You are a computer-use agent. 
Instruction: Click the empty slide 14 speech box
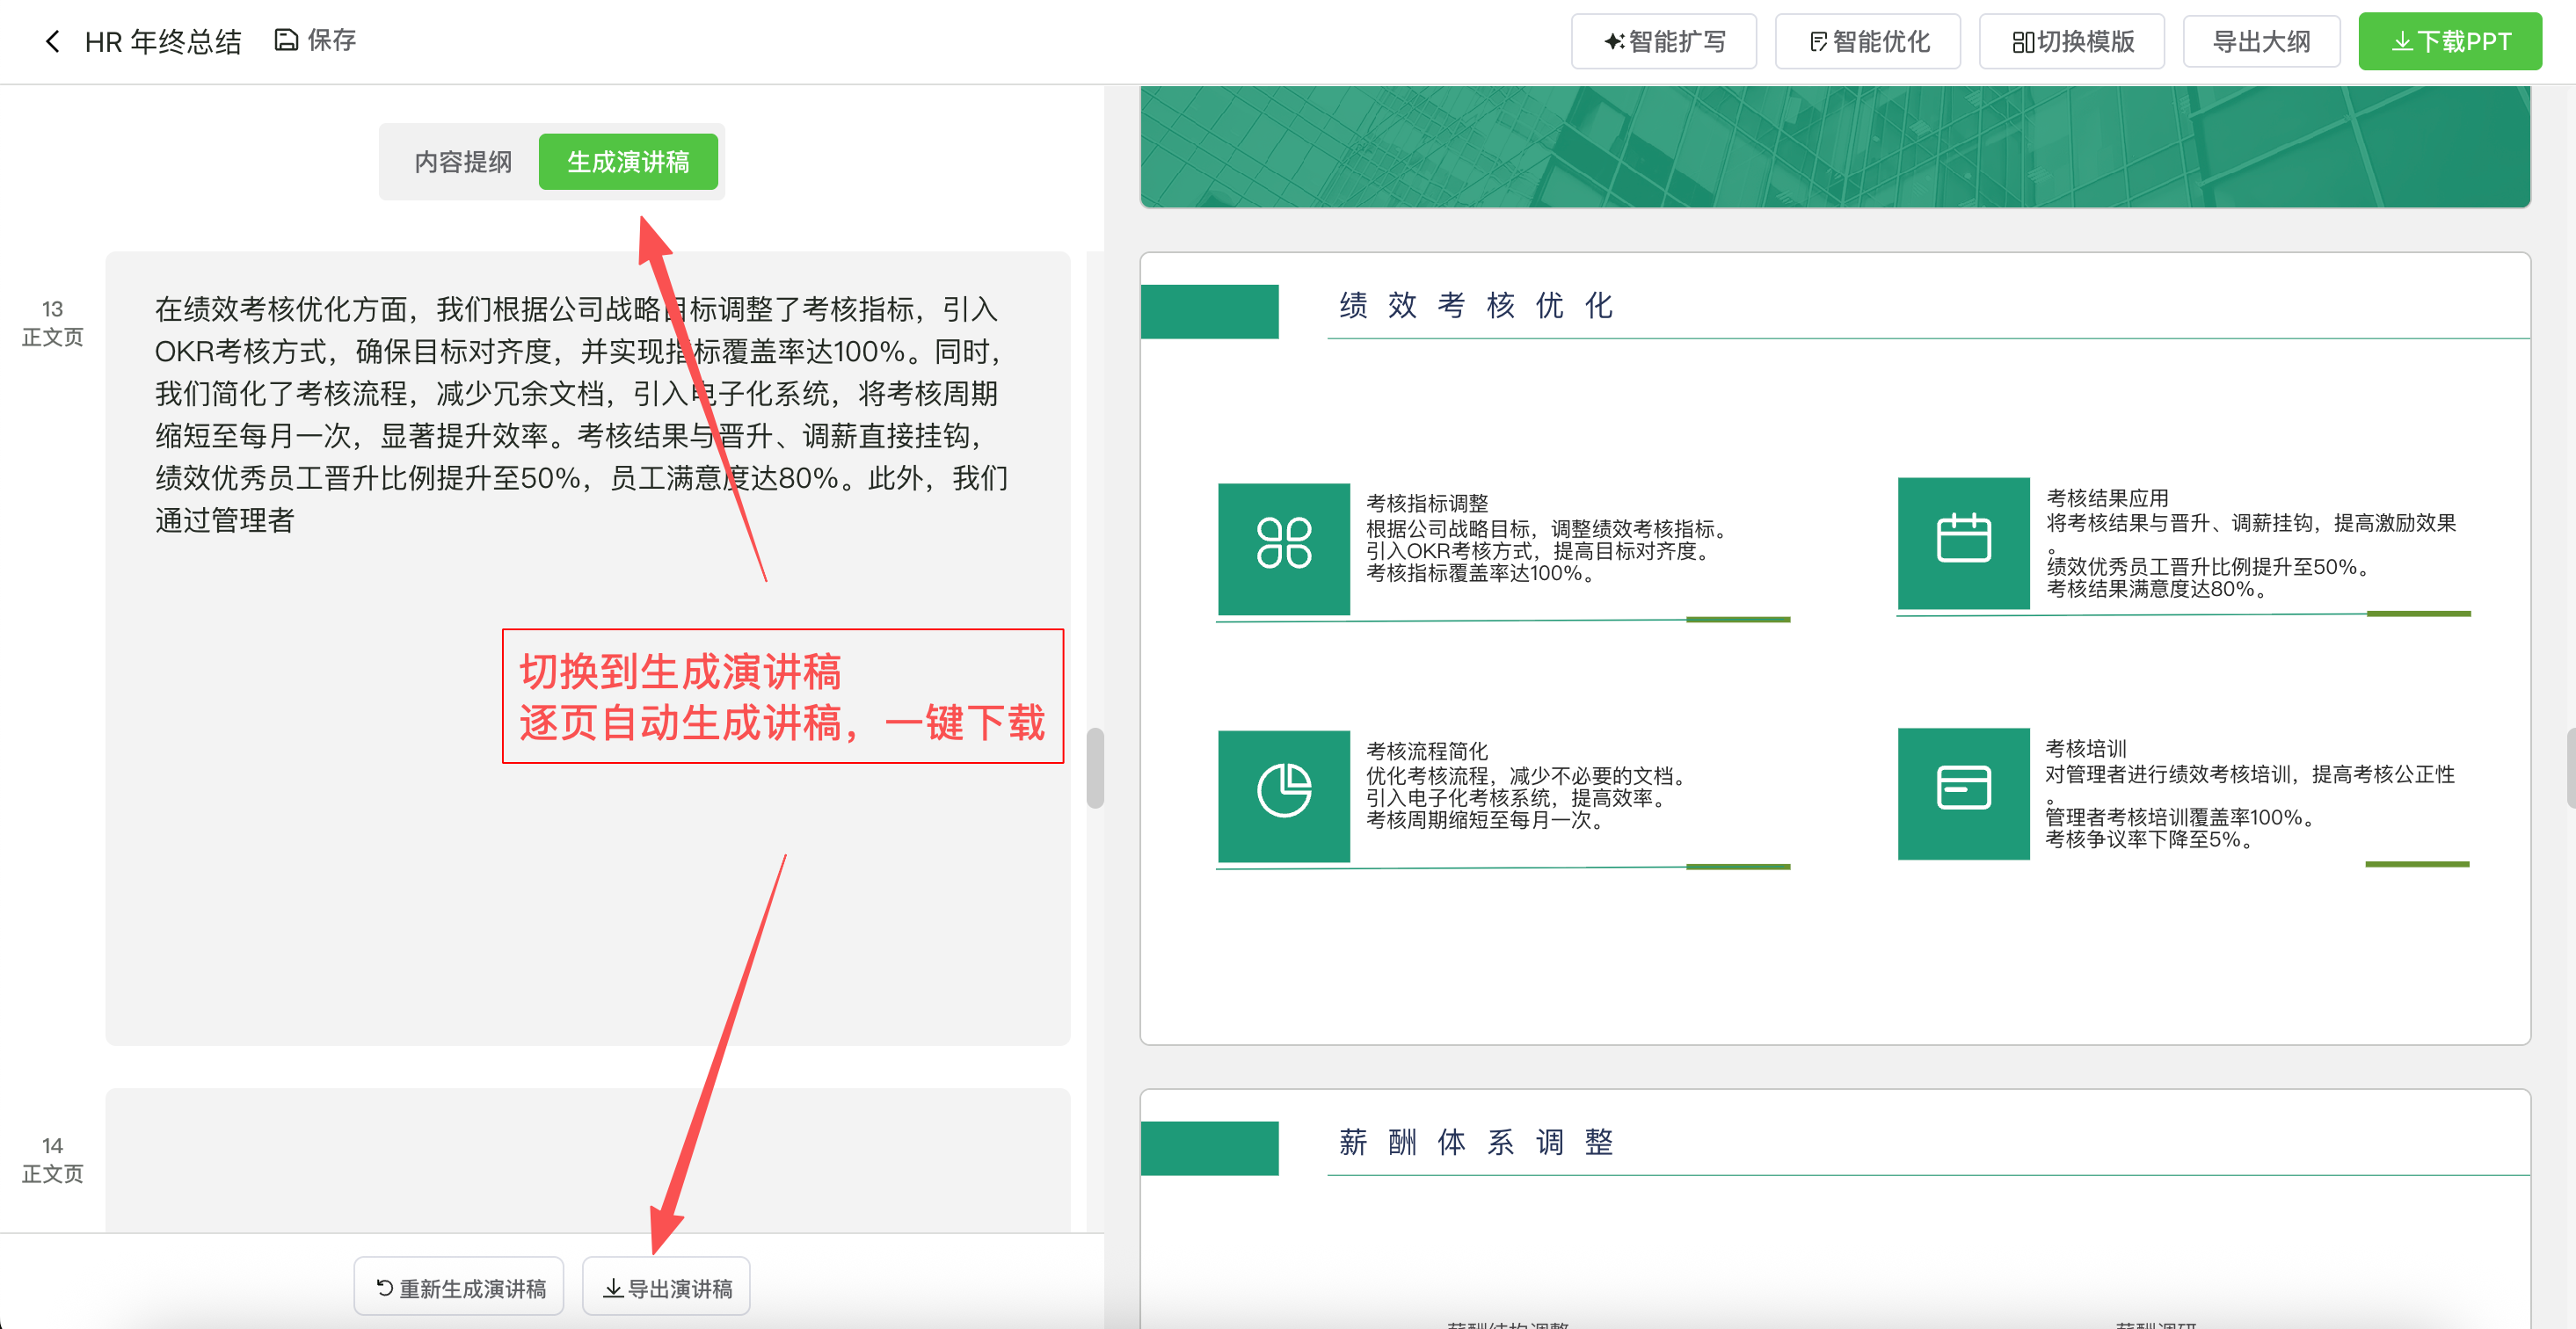(x=587, y=1160)
